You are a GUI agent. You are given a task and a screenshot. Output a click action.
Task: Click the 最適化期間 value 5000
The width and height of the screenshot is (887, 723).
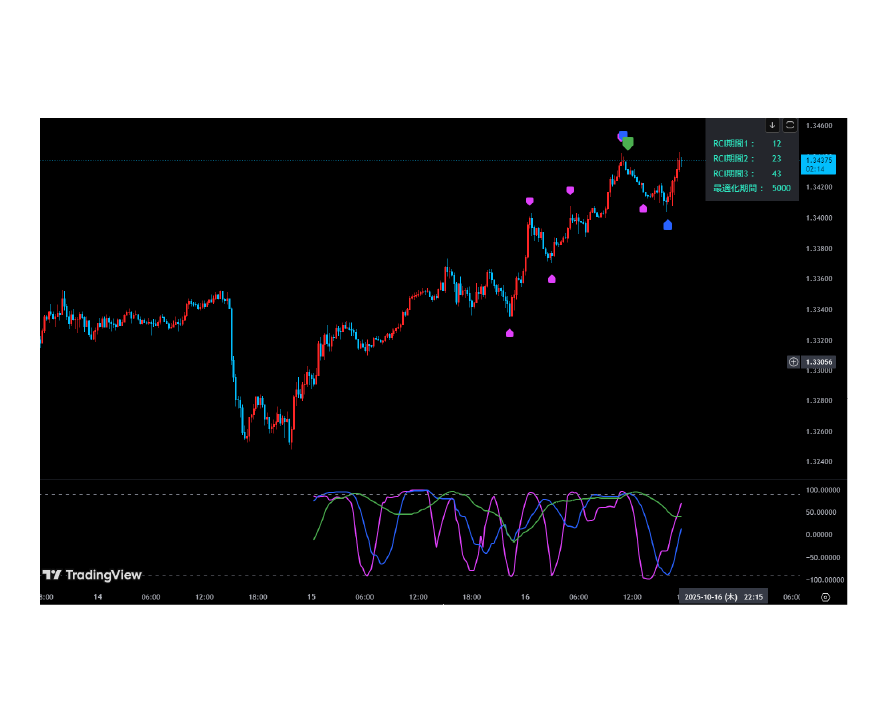coord(780,188)
